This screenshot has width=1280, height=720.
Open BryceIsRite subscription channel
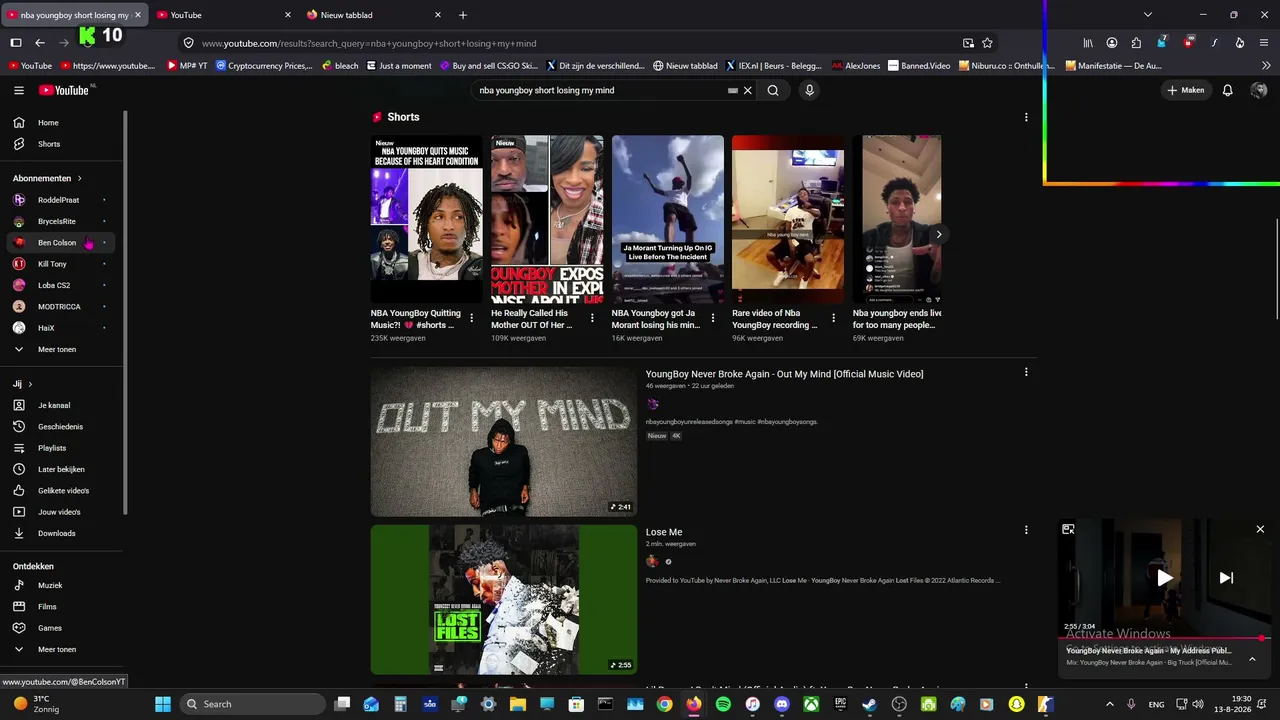(62, 221)
